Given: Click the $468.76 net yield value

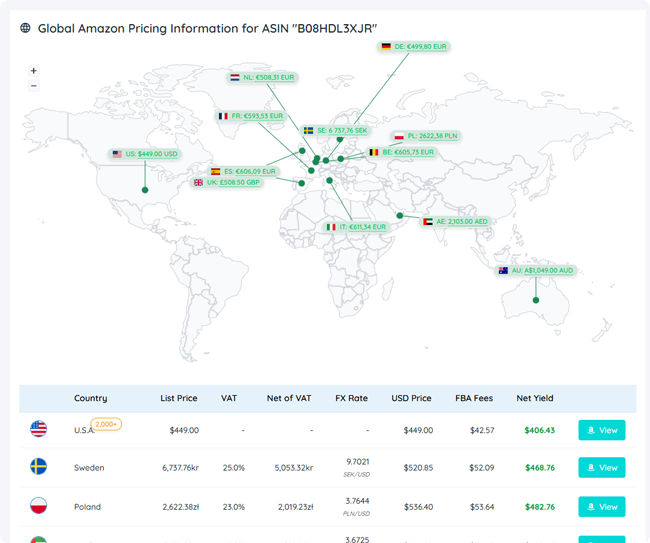Looking at the screenshot, I should coord(540,468).
